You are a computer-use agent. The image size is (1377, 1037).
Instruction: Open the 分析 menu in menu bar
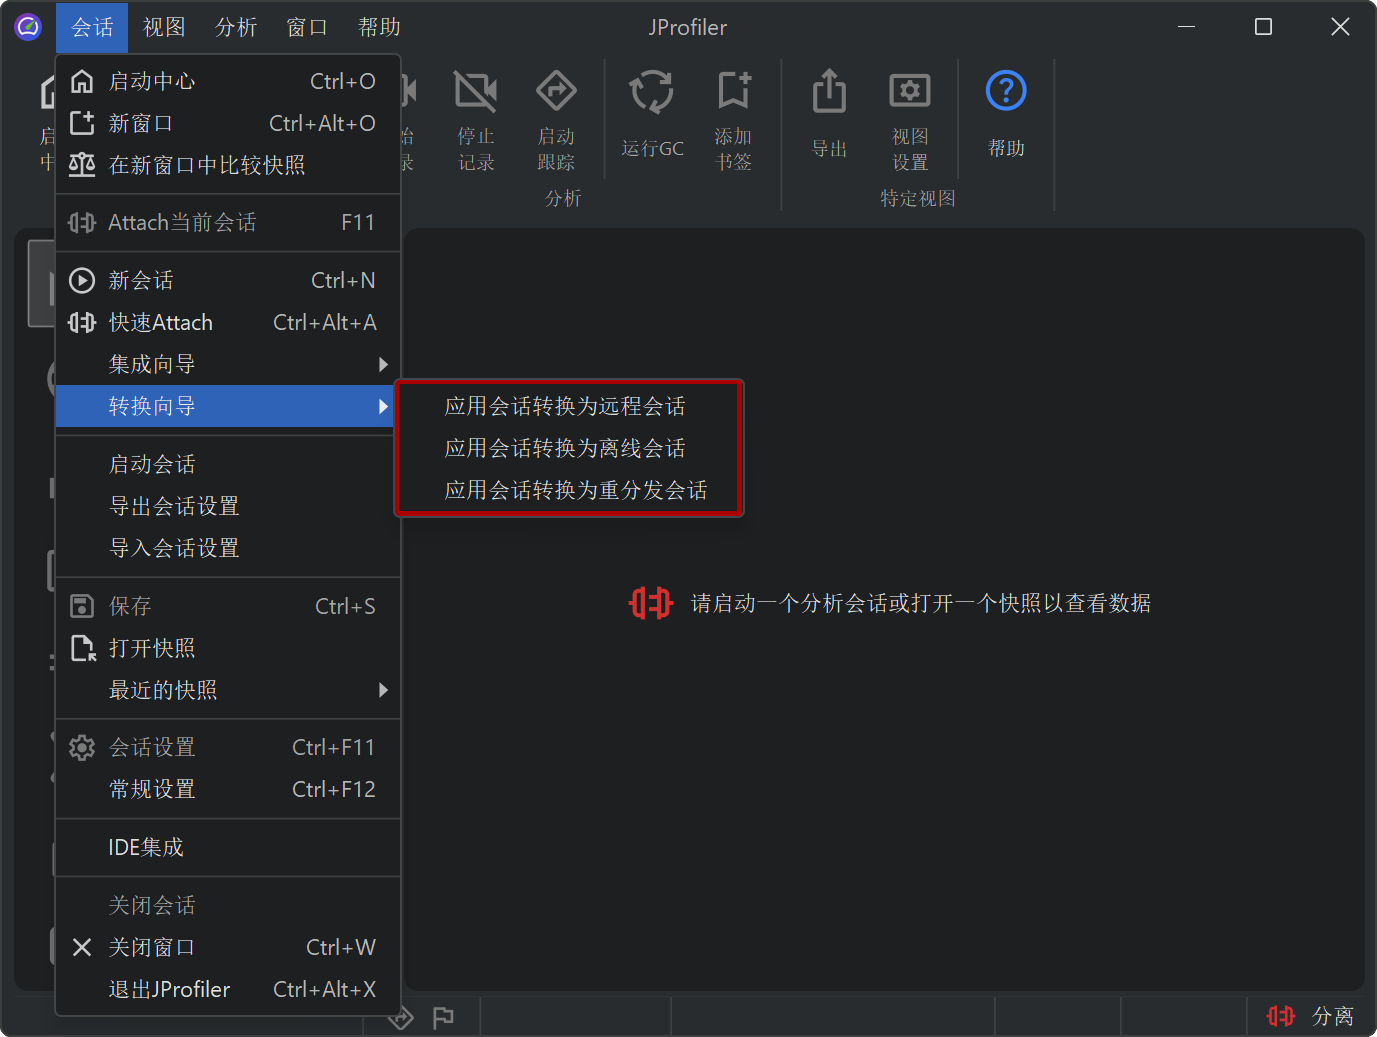pyautogui.click(x=236, y=27)
